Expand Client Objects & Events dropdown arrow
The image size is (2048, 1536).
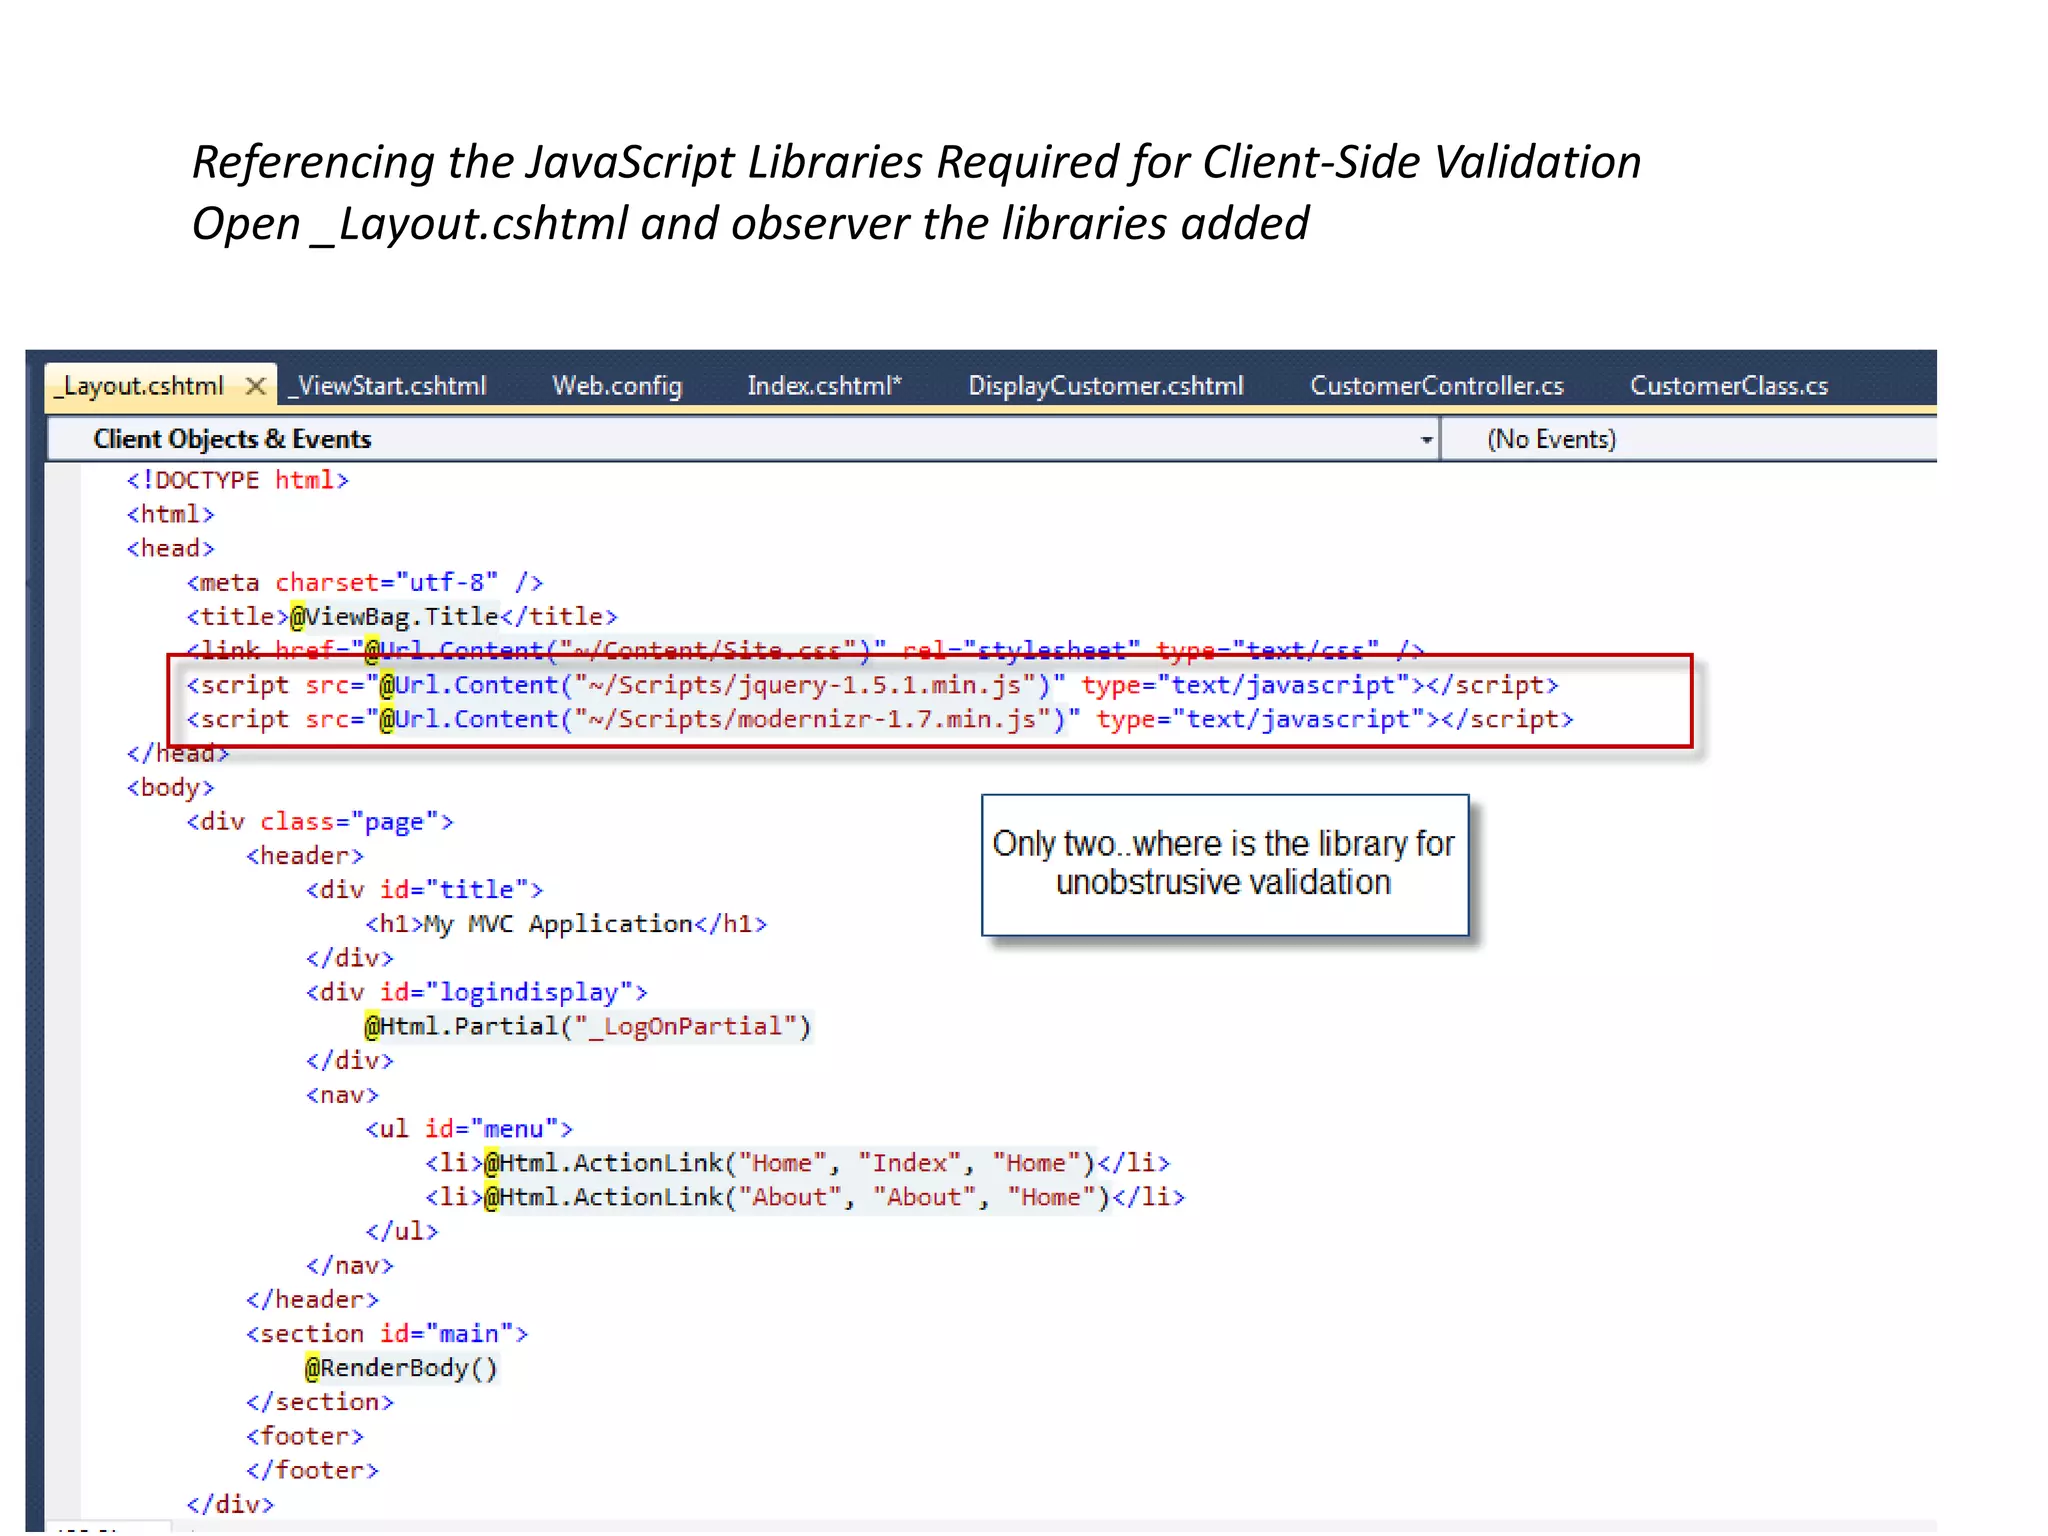[1426, 440]
